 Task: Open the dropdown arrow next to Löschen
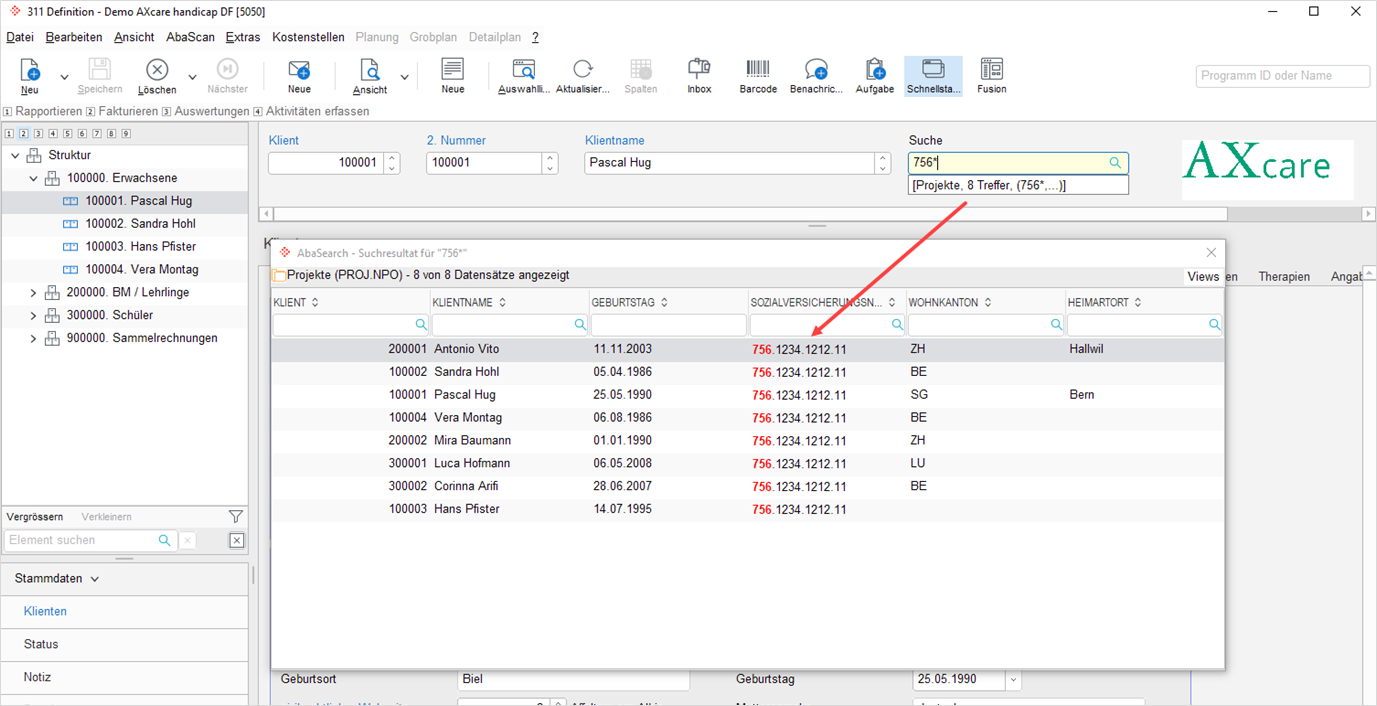[192, 76]
